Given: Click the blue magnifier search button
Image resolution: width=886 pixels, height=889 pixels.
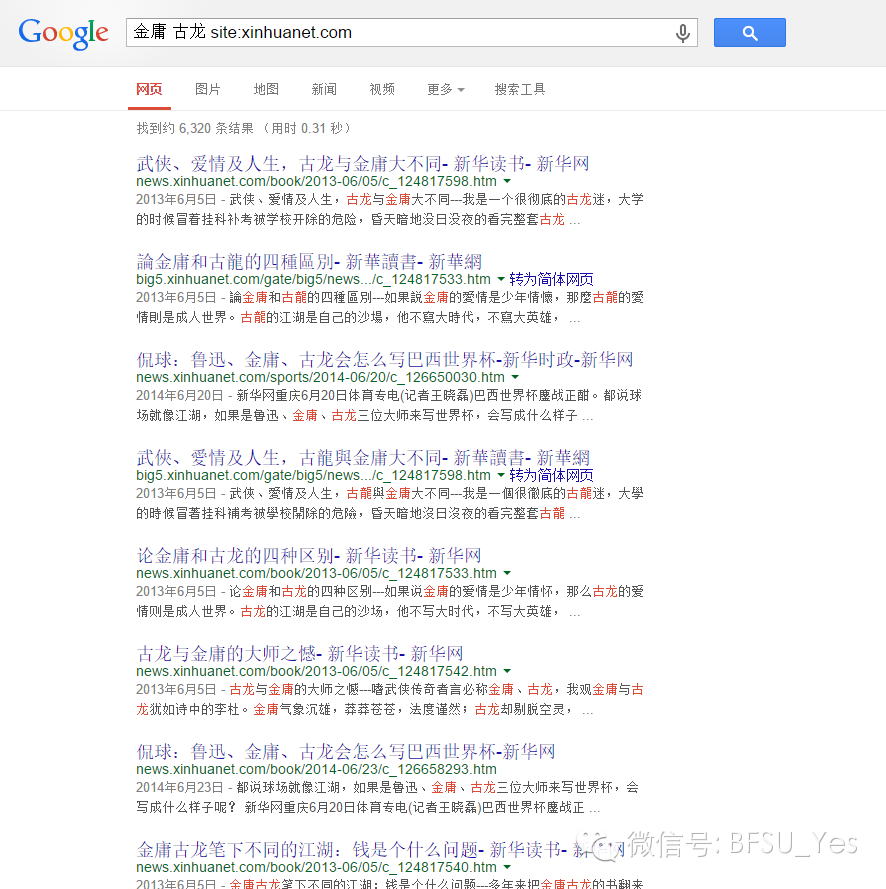Looking at the screenshot, I should (749, 32).
